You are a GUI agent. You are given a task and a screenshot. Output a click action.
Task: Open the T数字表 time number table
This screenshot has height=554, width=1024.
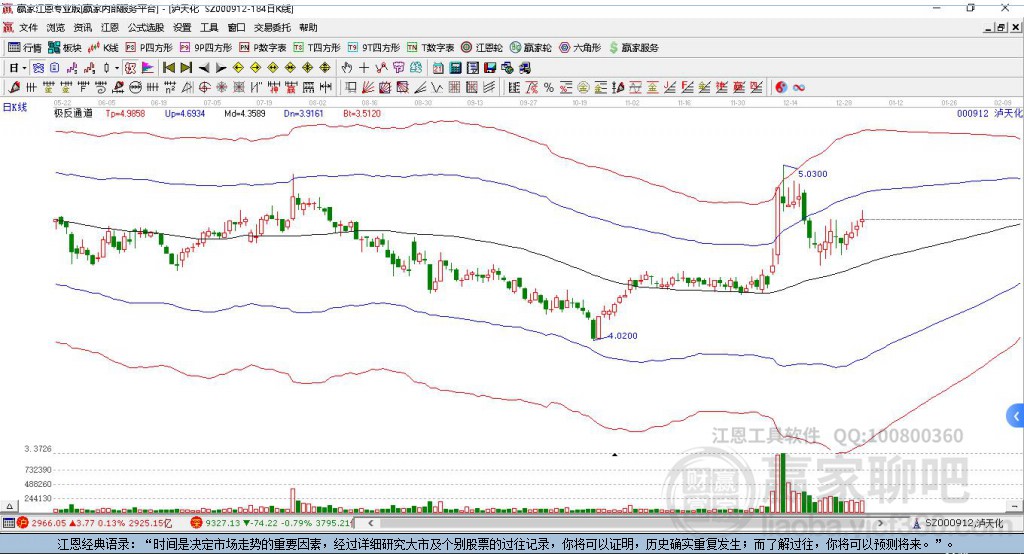click(x=430, y=48)
